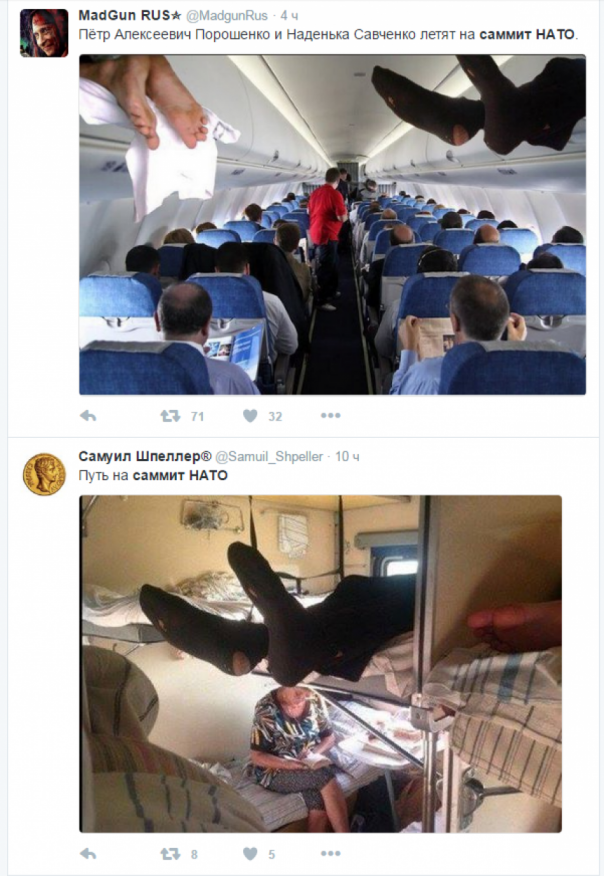Open more options on Самуил Шпеллер tweet
The height and width of the screenshot is (876, 604).
coord(330,854)
